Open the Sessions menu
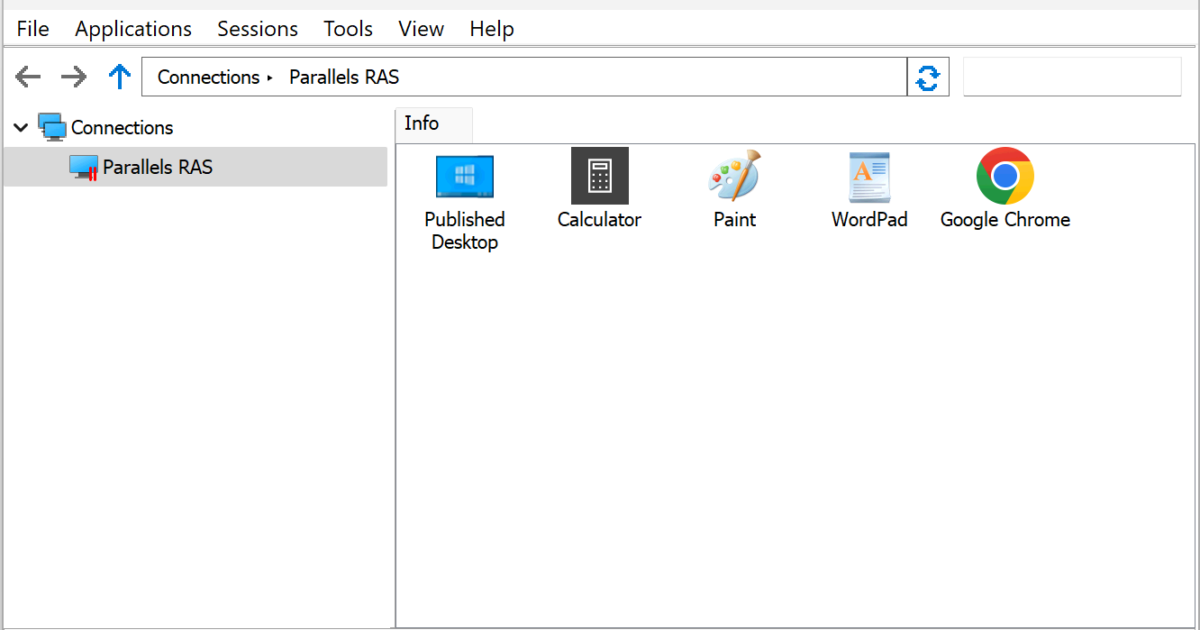The width and height of the screenshot is (1200, 630). [x=257, y=28]
